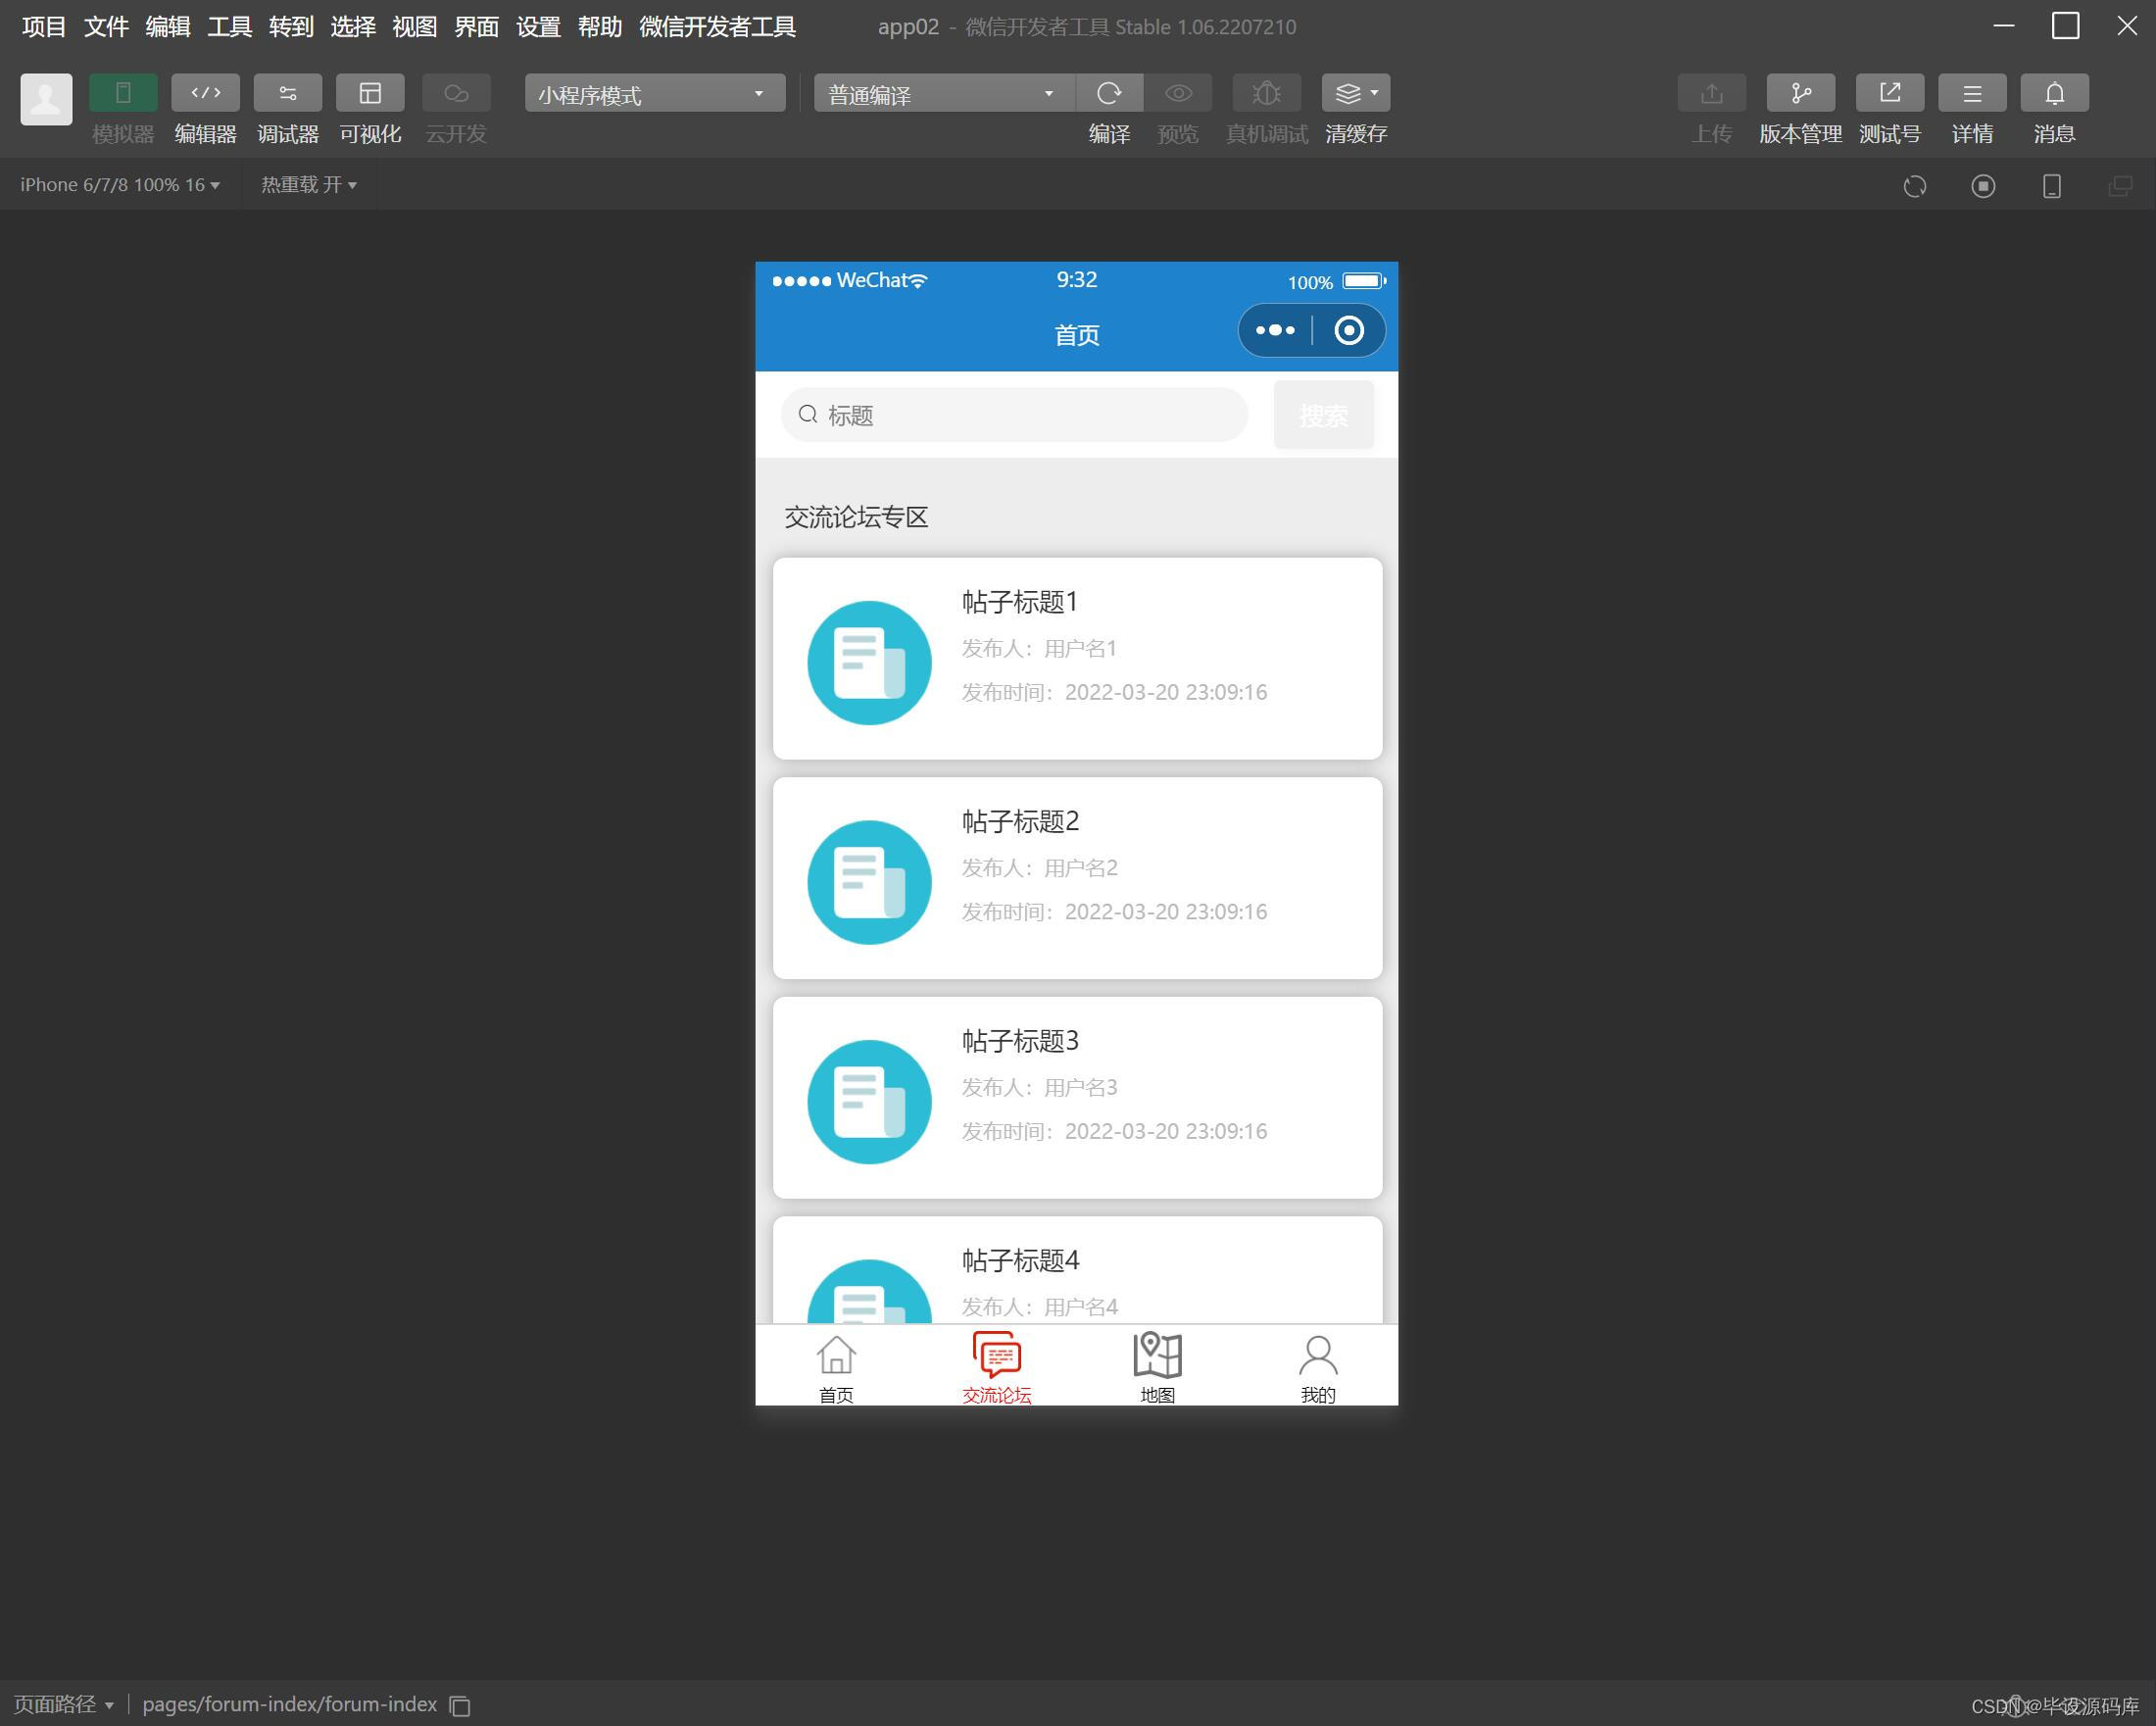Open the 帖子标题4 post card

1077,1270
